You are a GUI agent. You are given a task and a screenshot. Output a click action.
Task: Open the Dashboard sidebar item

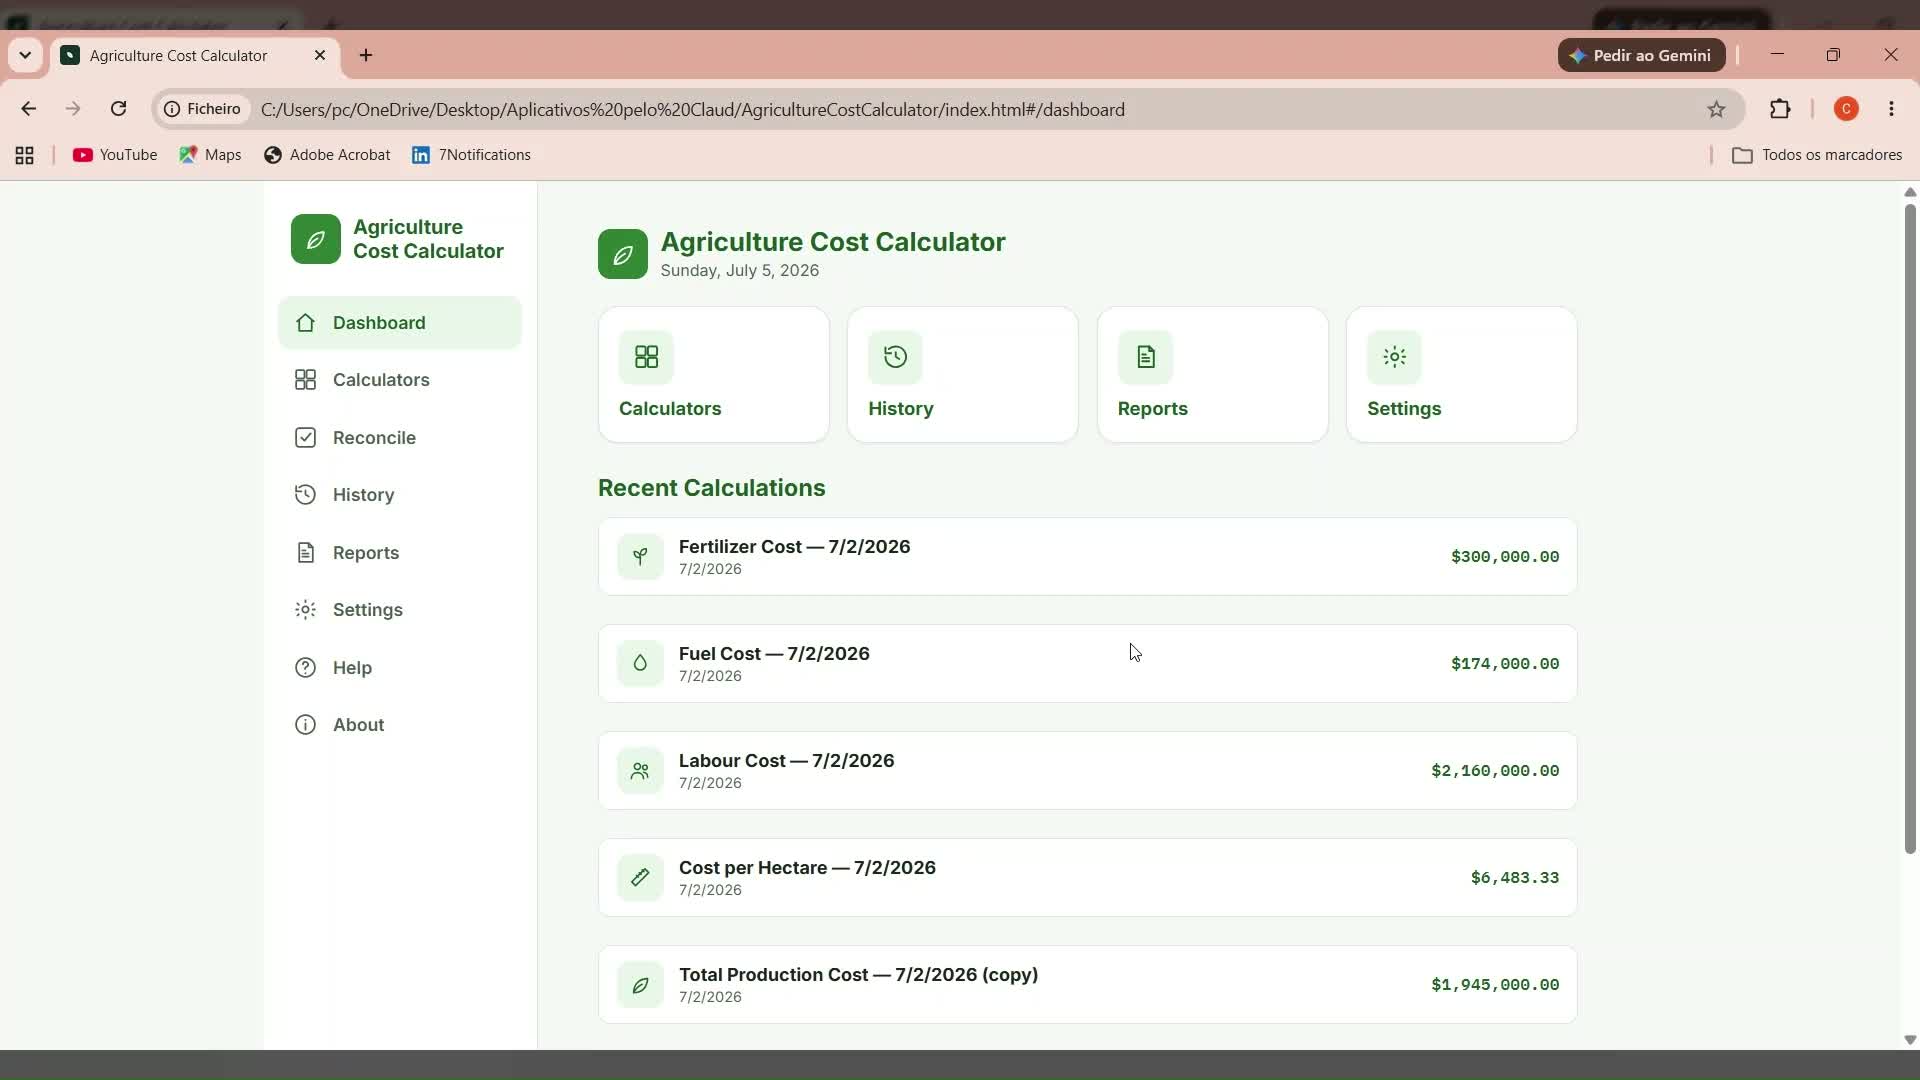pos(399,323)
